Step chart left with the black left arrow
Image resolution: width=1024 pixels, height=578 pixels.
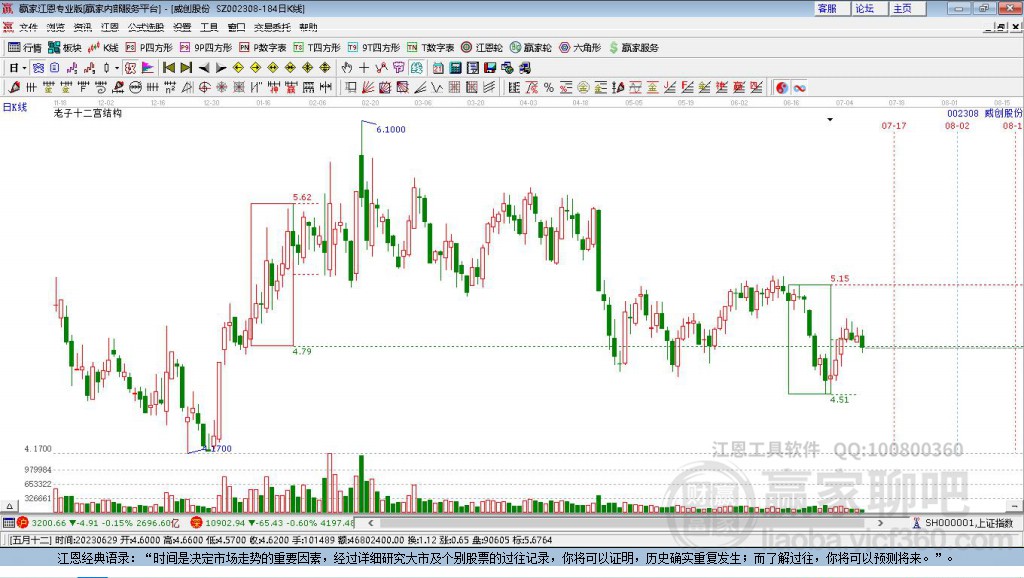click(204, 68)
